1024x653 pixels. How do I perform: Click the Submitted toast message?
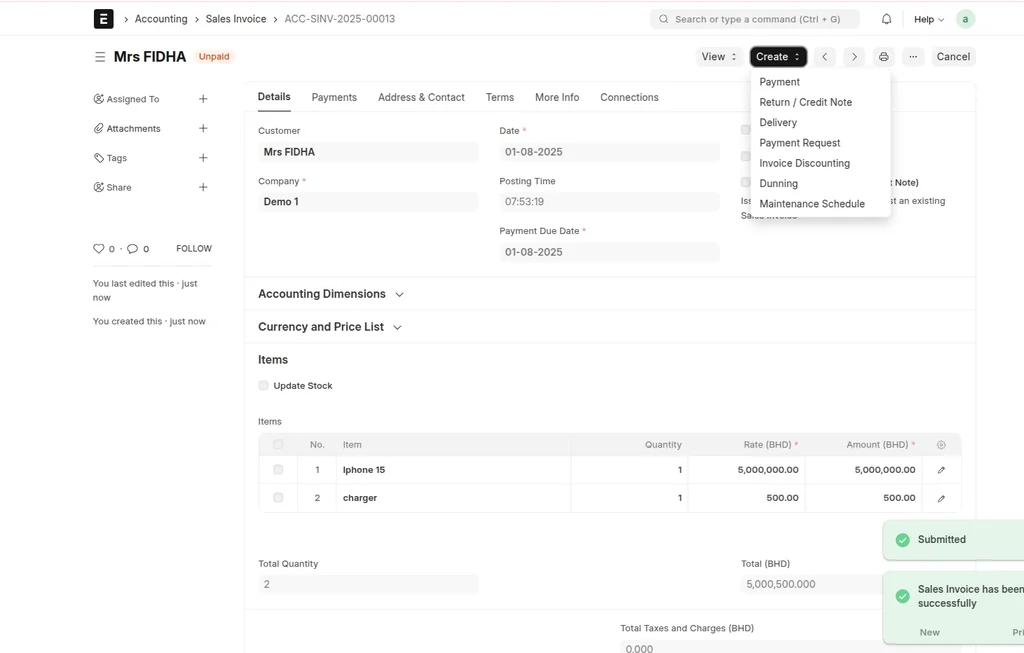[941, 539]
